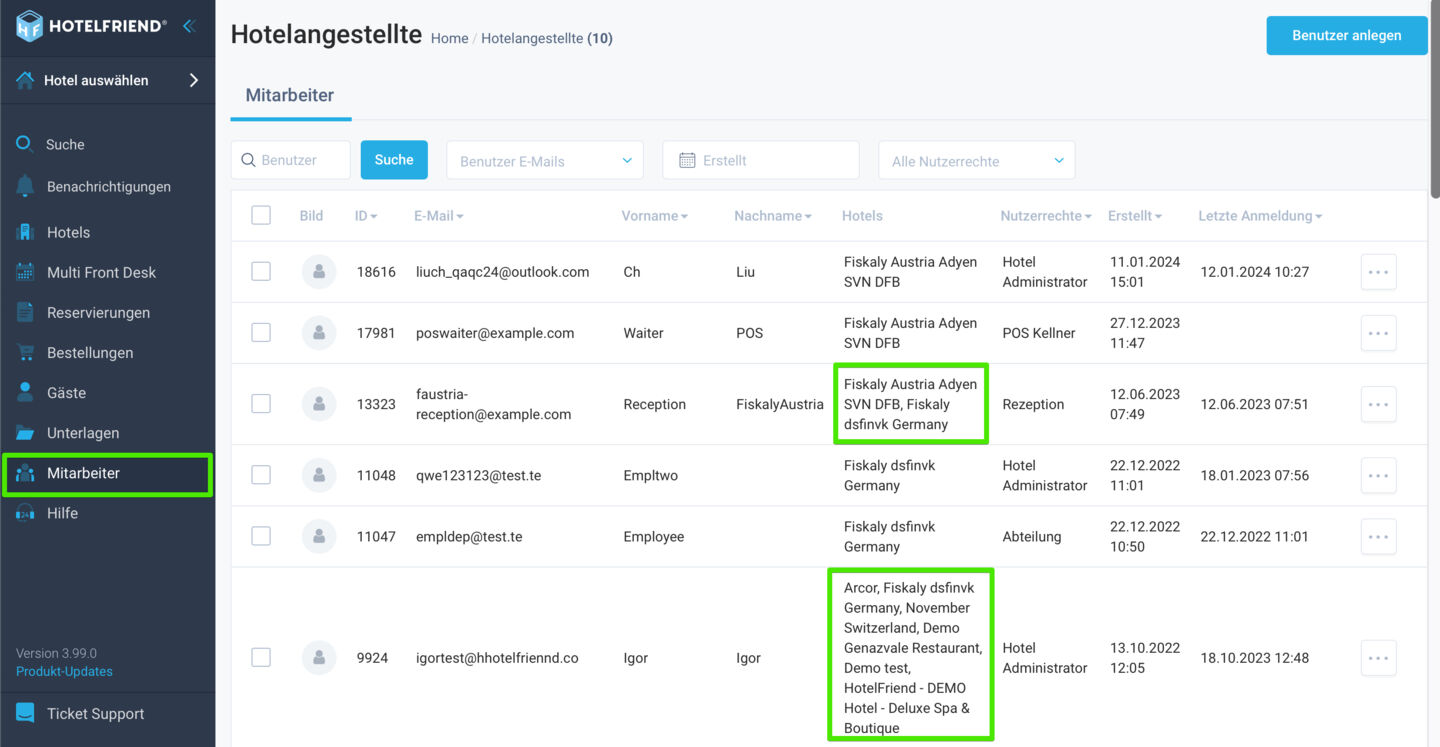Open three-dot menu for poswaiter@example.com
Viewport: 1440px width, 747px height.
coord(1378,333)
